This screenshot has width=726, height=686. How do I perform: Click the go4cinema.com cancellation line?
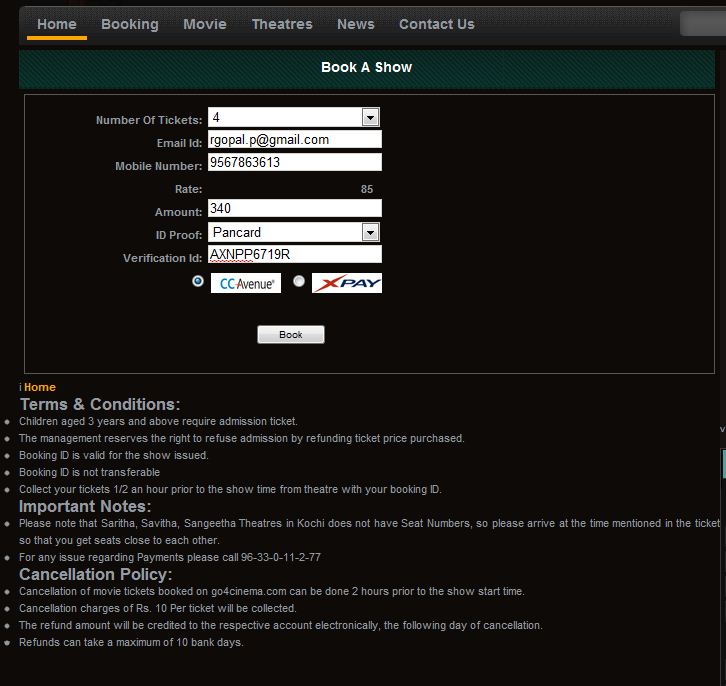272,591
